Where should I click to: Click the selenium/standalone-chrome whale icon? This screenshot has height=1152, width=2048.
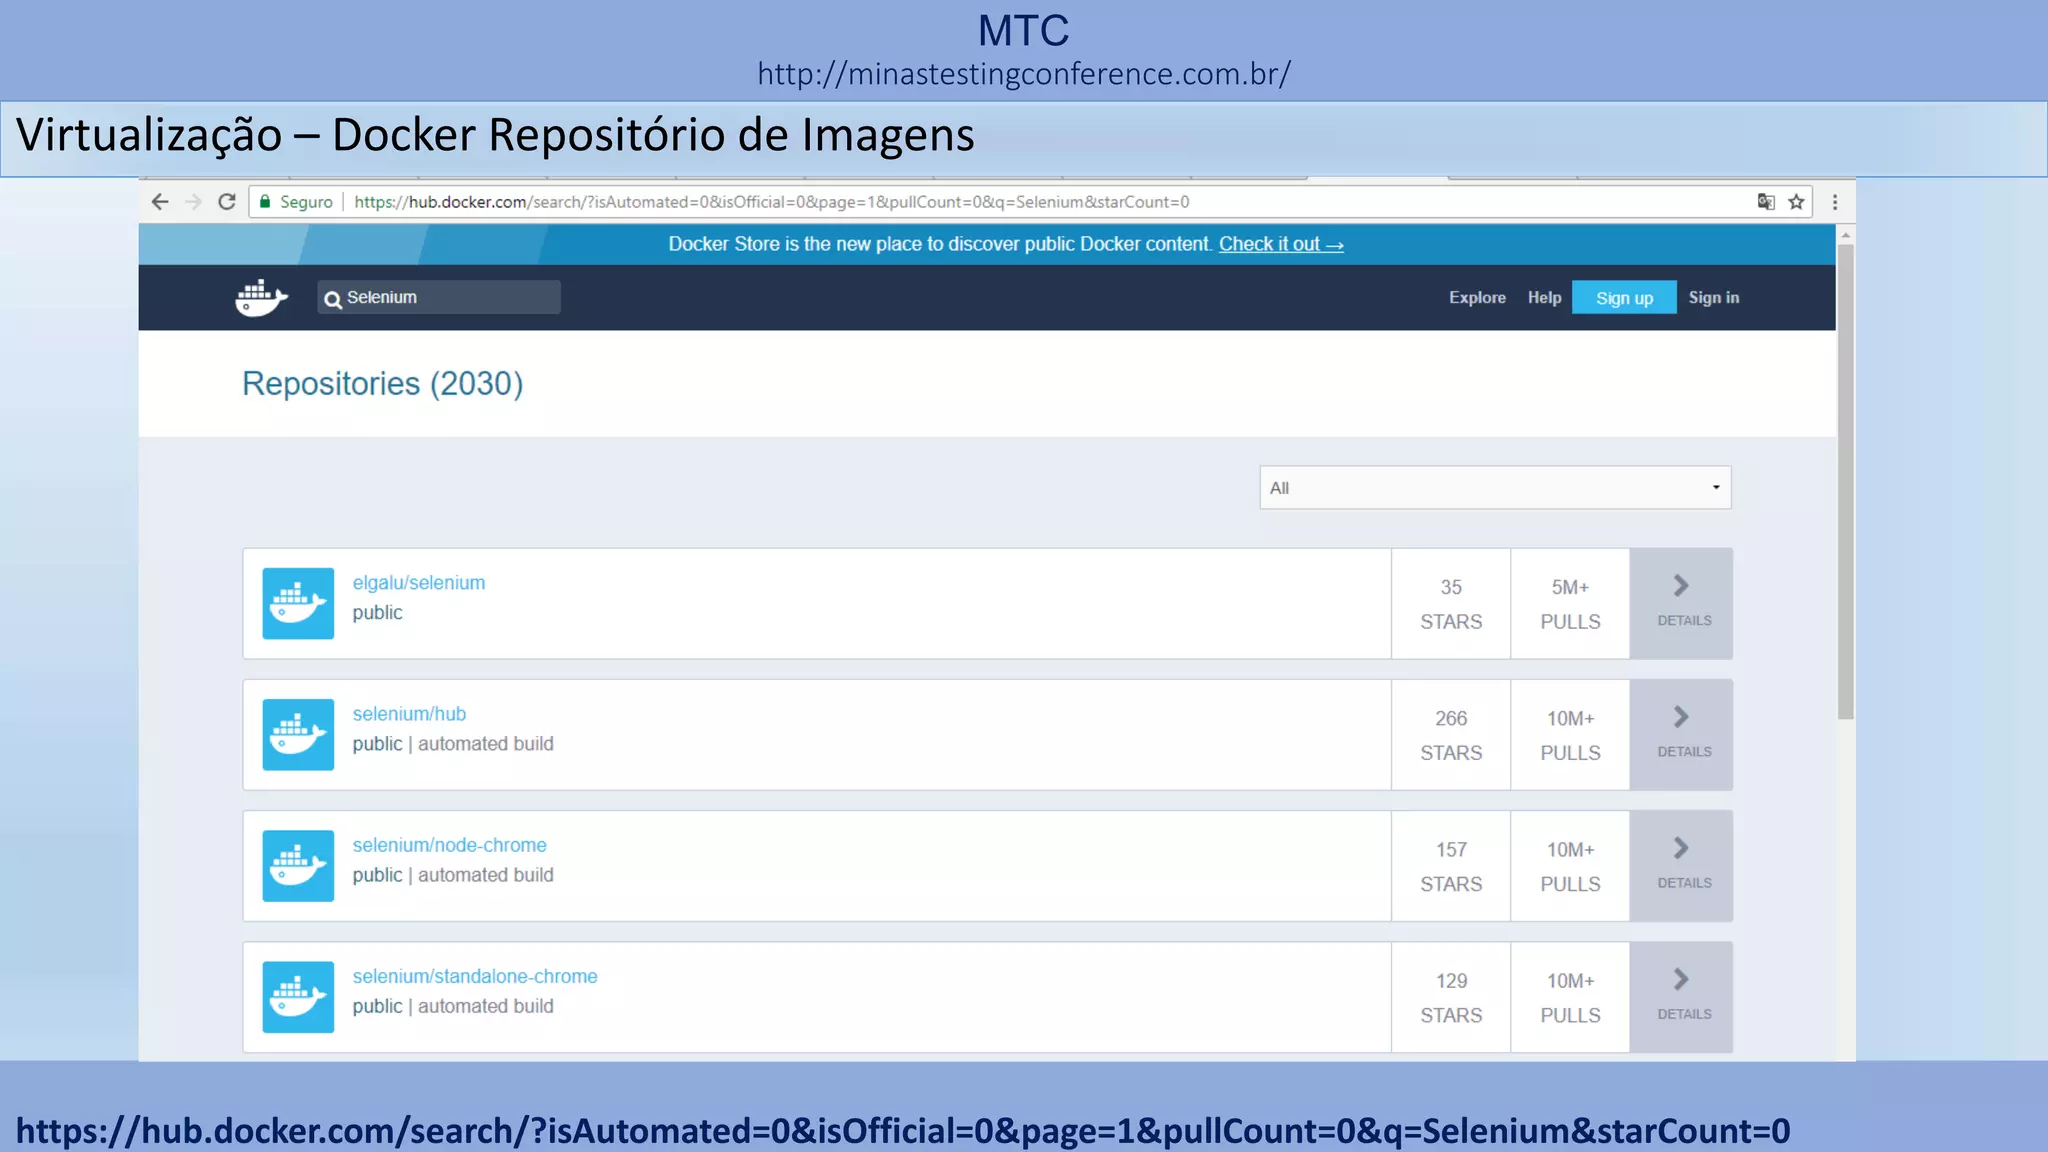coord(298,996)
